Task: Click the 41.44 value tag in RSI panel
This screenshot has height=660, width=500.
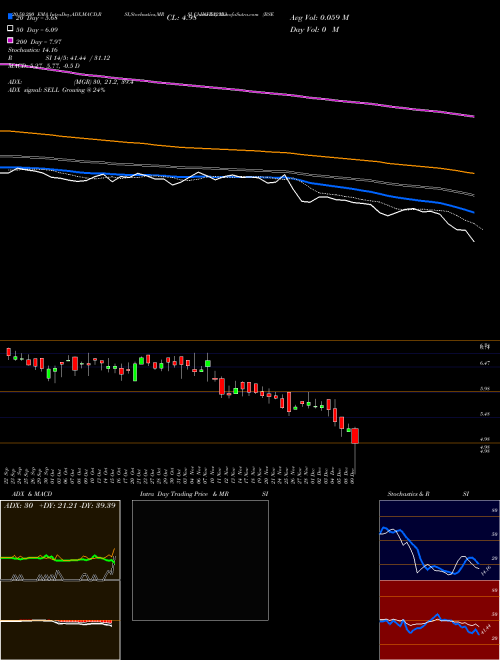Action: click(486, 630)
